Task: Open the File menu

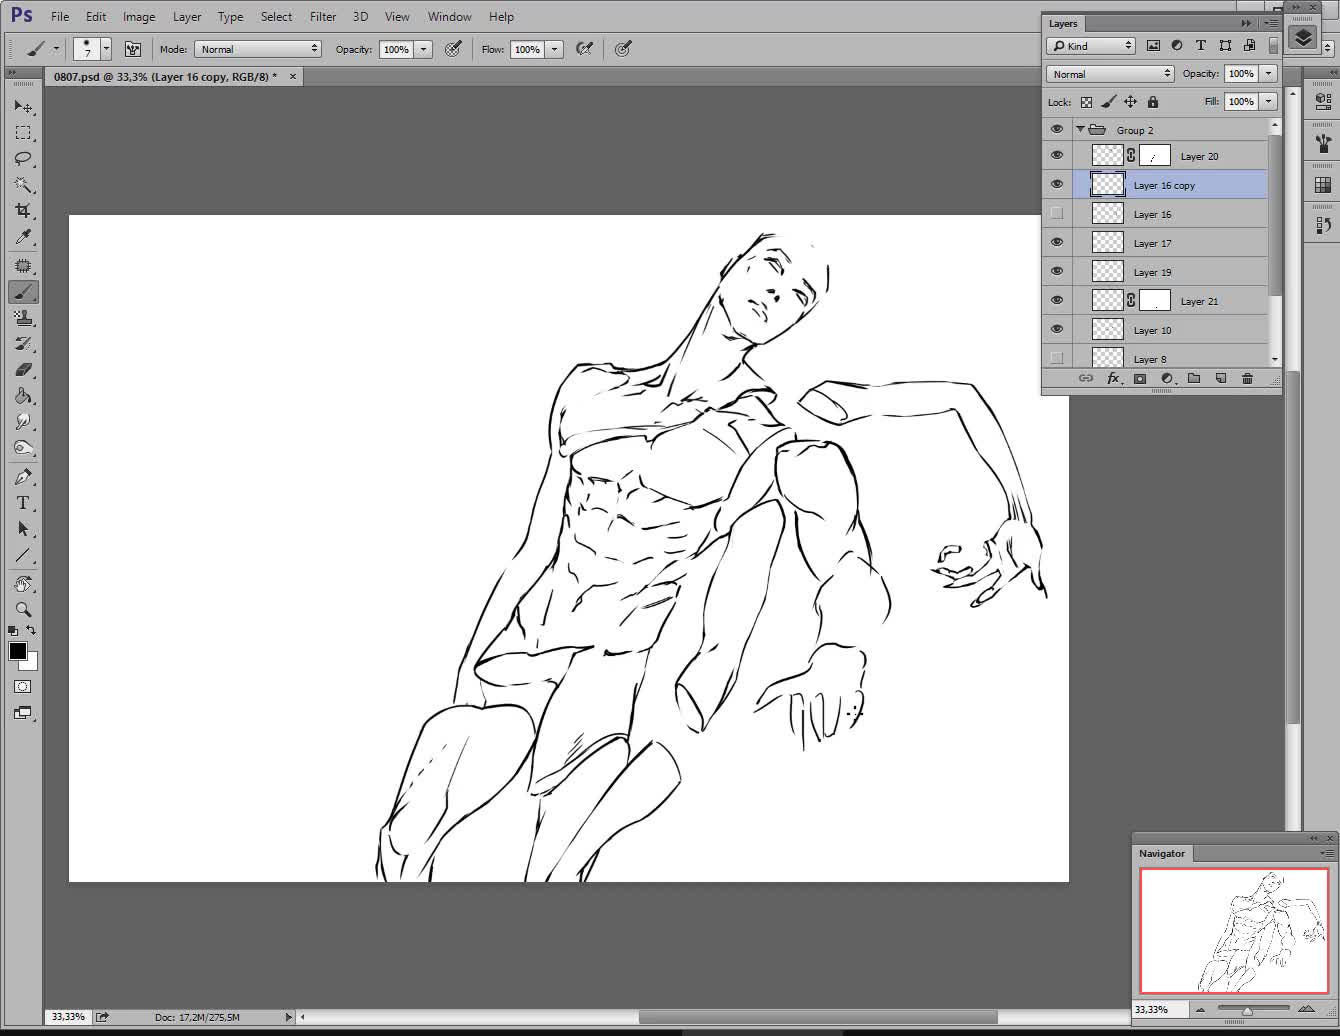Action: coord(60,17)
